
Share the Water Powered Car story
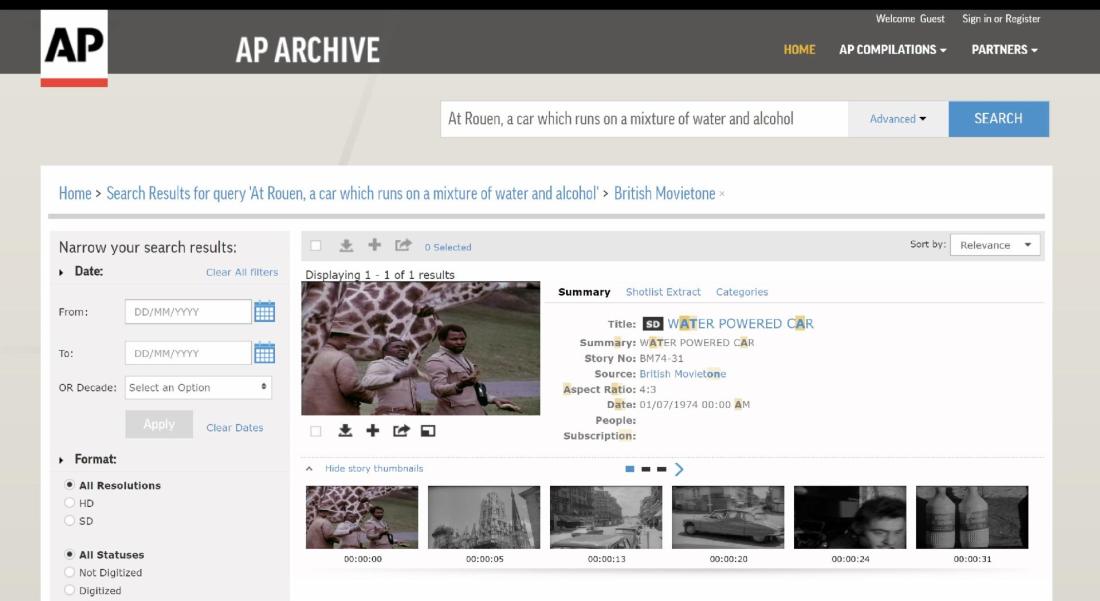[x=401, y=431]
